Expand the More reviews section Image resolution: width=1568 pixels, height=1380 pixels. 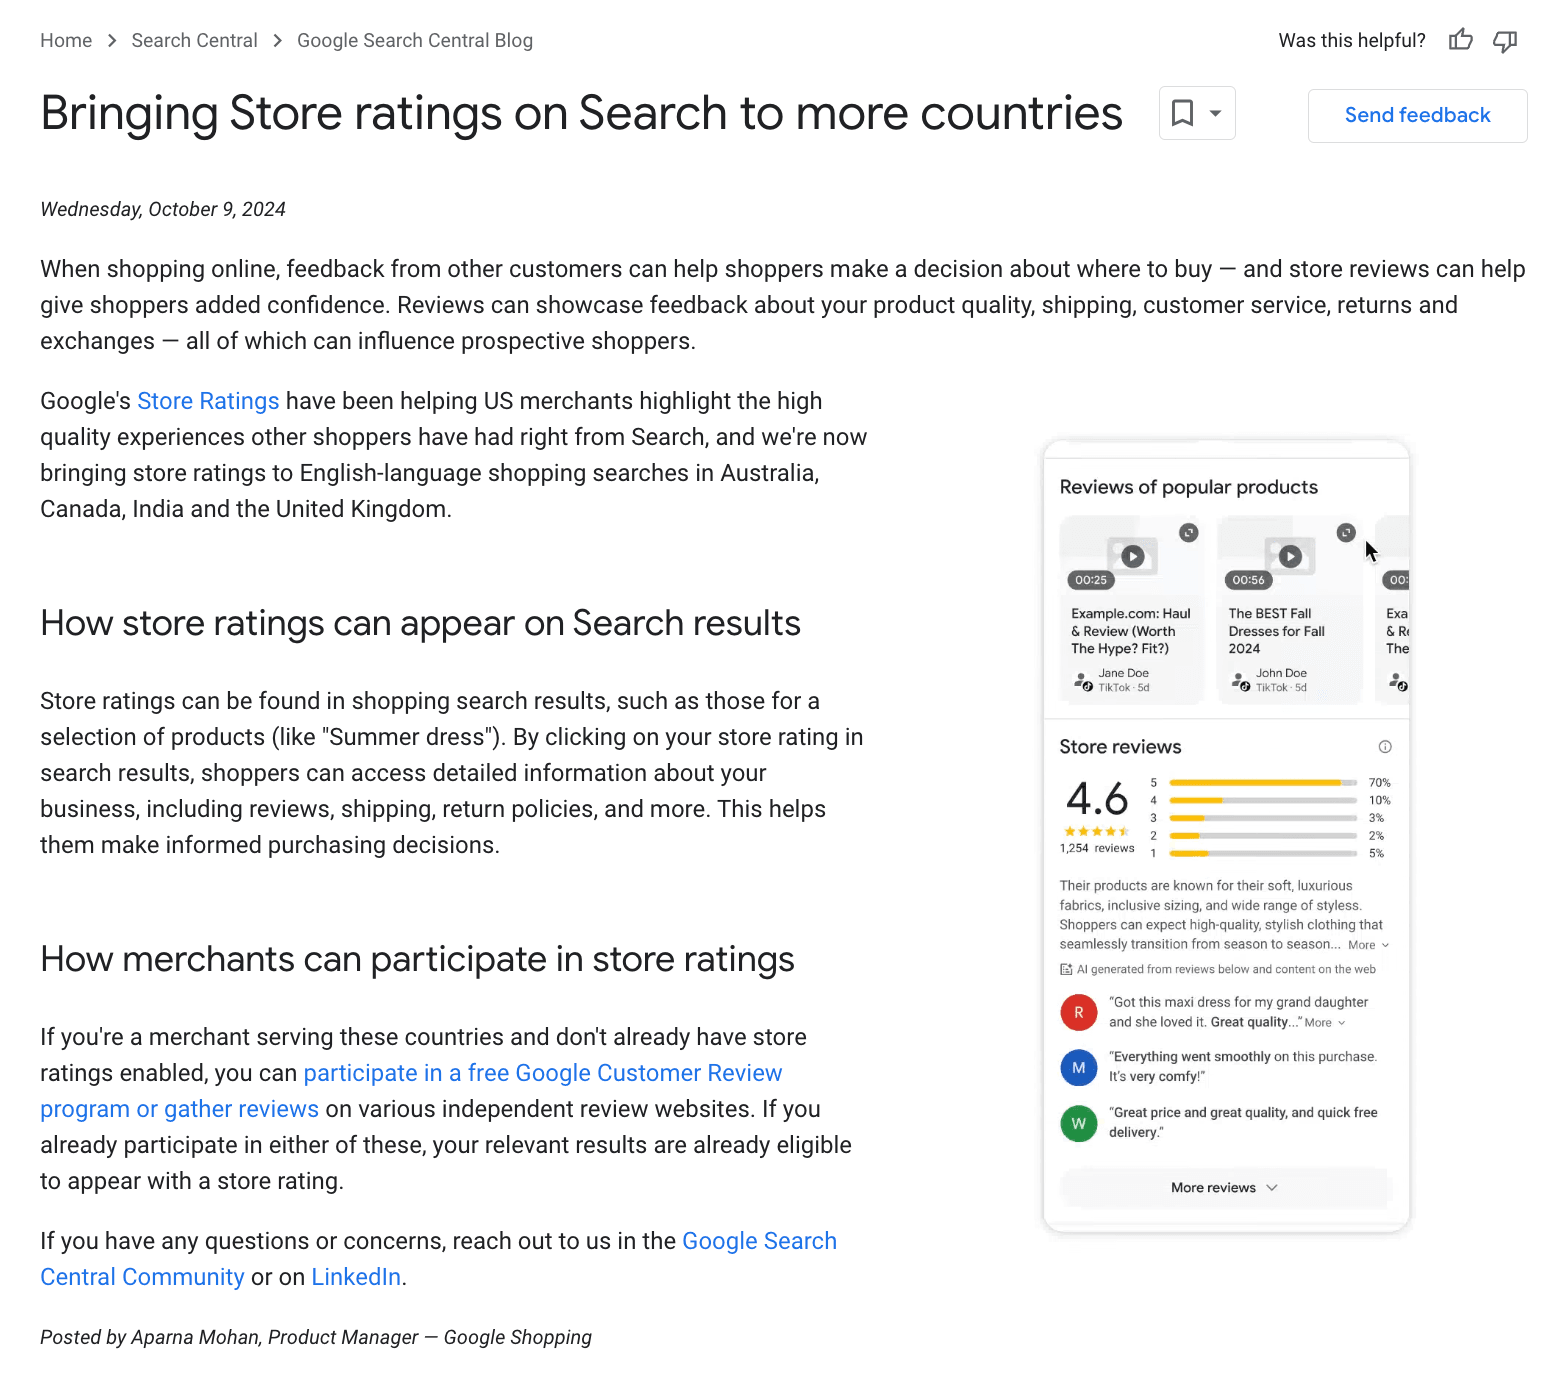coord(1224,1188)
